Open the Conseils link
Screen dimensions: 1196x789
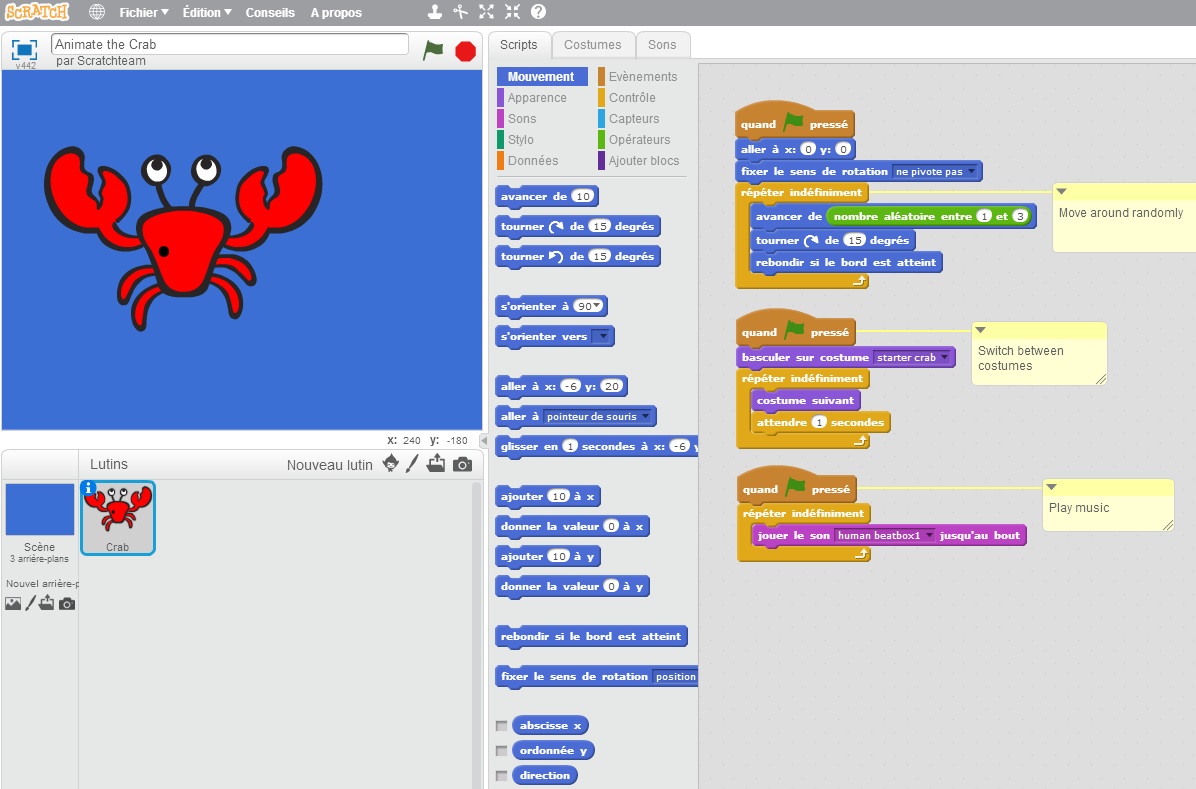(x=270, y=13)
